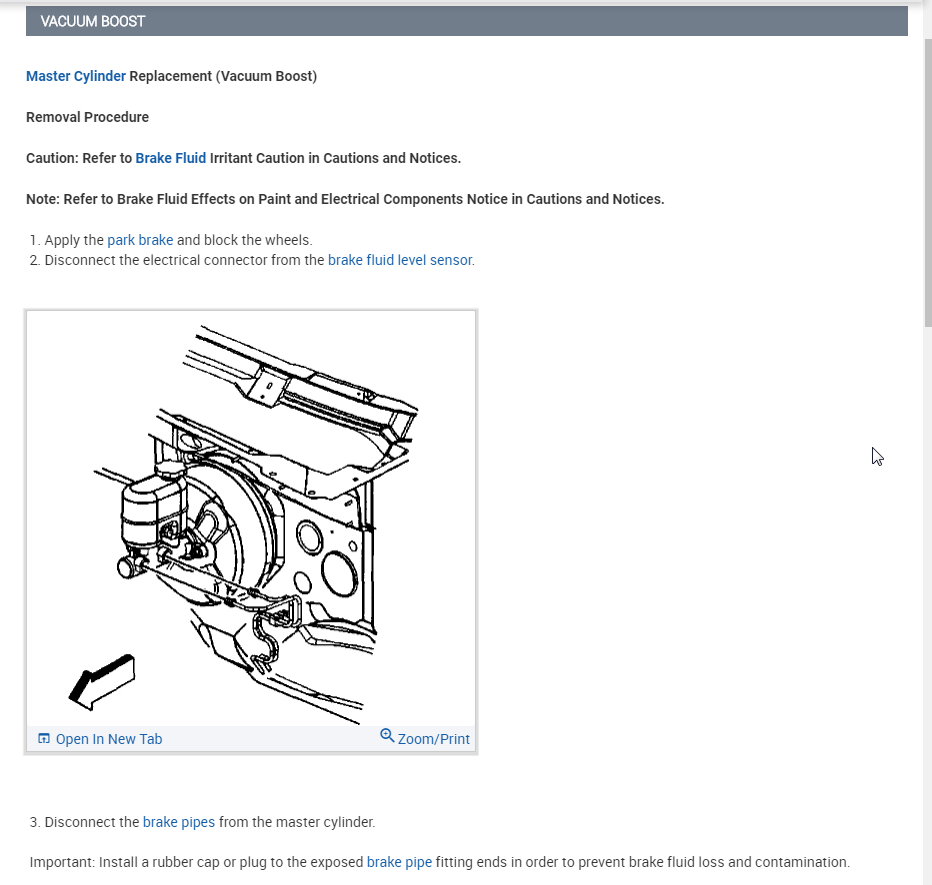Image resolution: width=932 pixels, height=885 pixels.
Task: Click the master cylinder diagram image
Action: pyautogui.click(x=251, y=519)
